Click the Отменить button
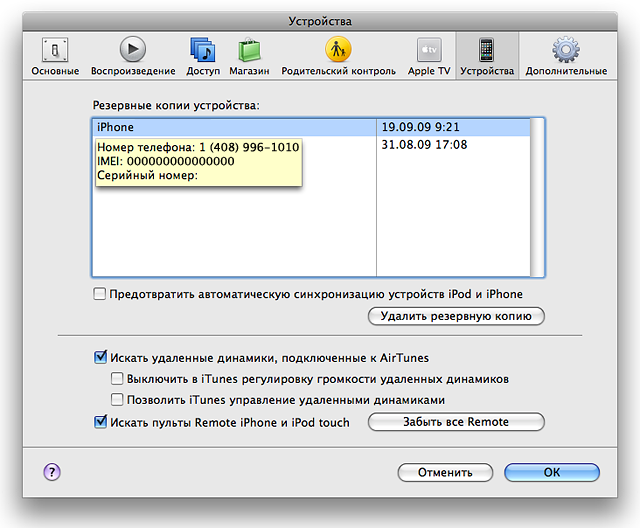This screenshot has width=640, height=528. [x=445, y=473]
